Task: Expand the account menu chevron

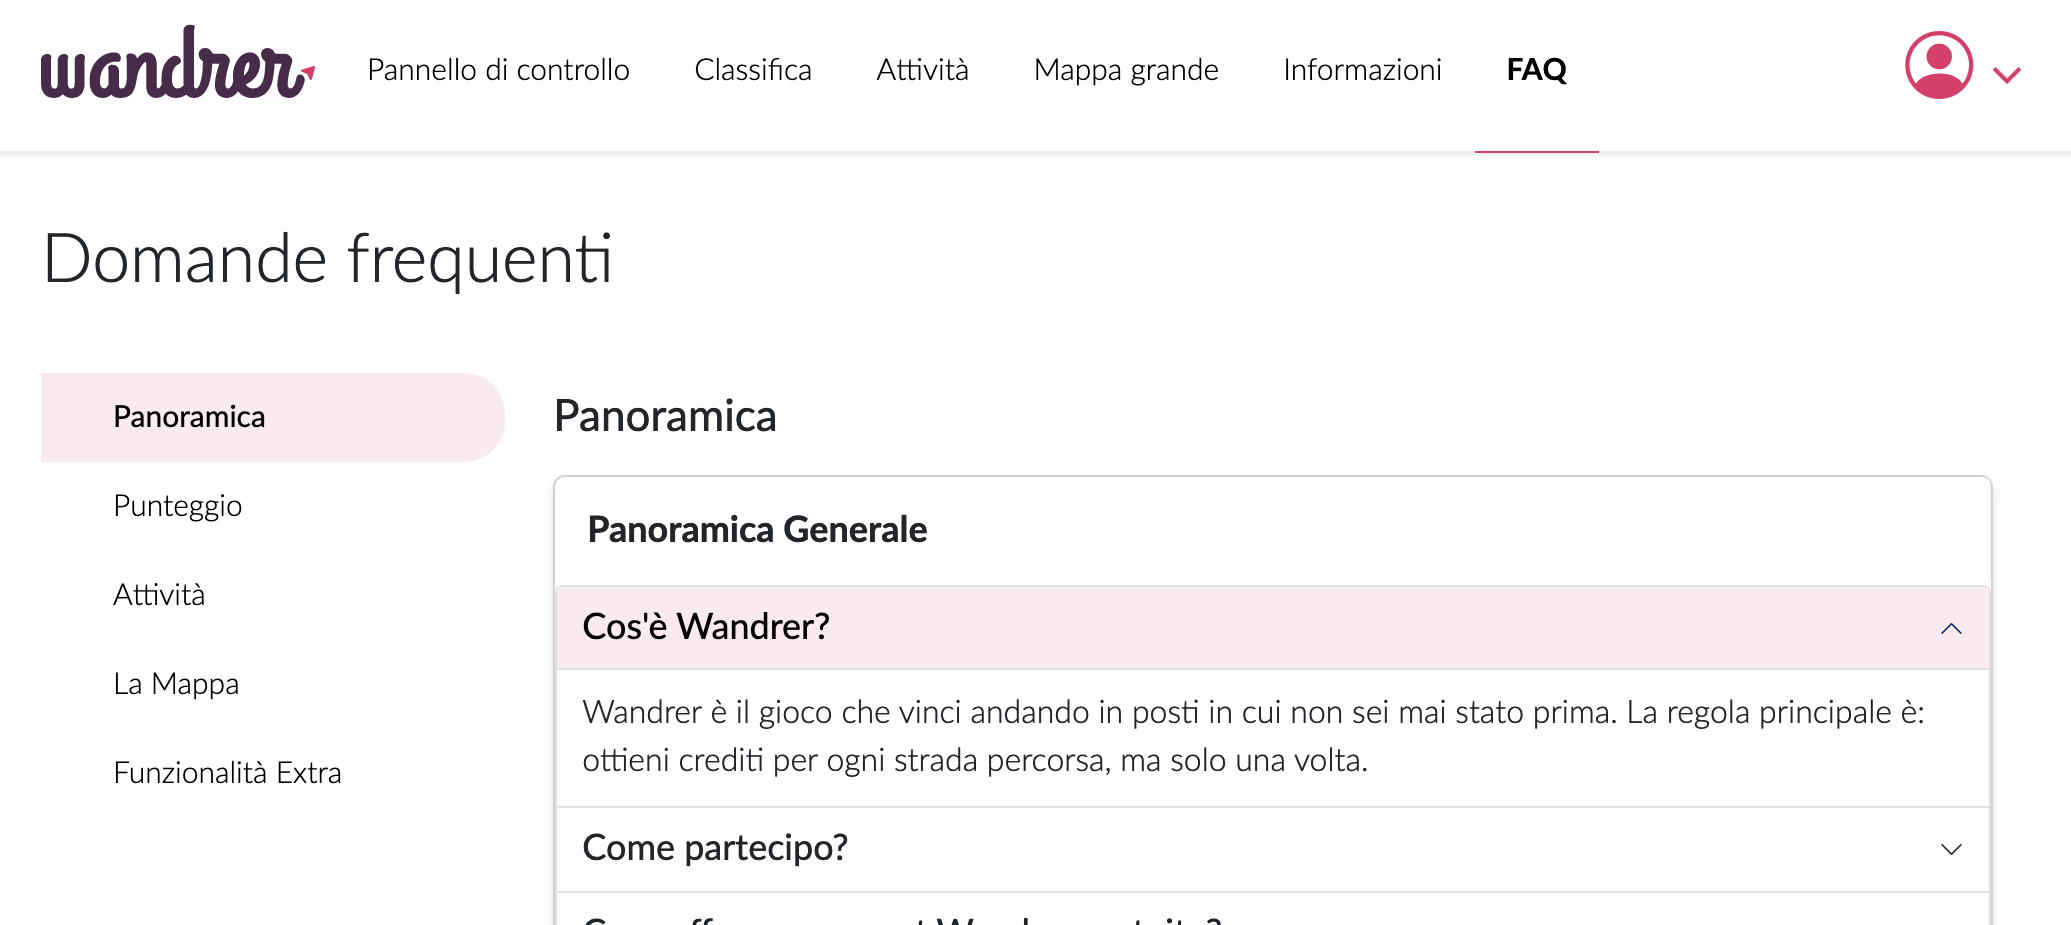Action: (x=2006, y=75)
